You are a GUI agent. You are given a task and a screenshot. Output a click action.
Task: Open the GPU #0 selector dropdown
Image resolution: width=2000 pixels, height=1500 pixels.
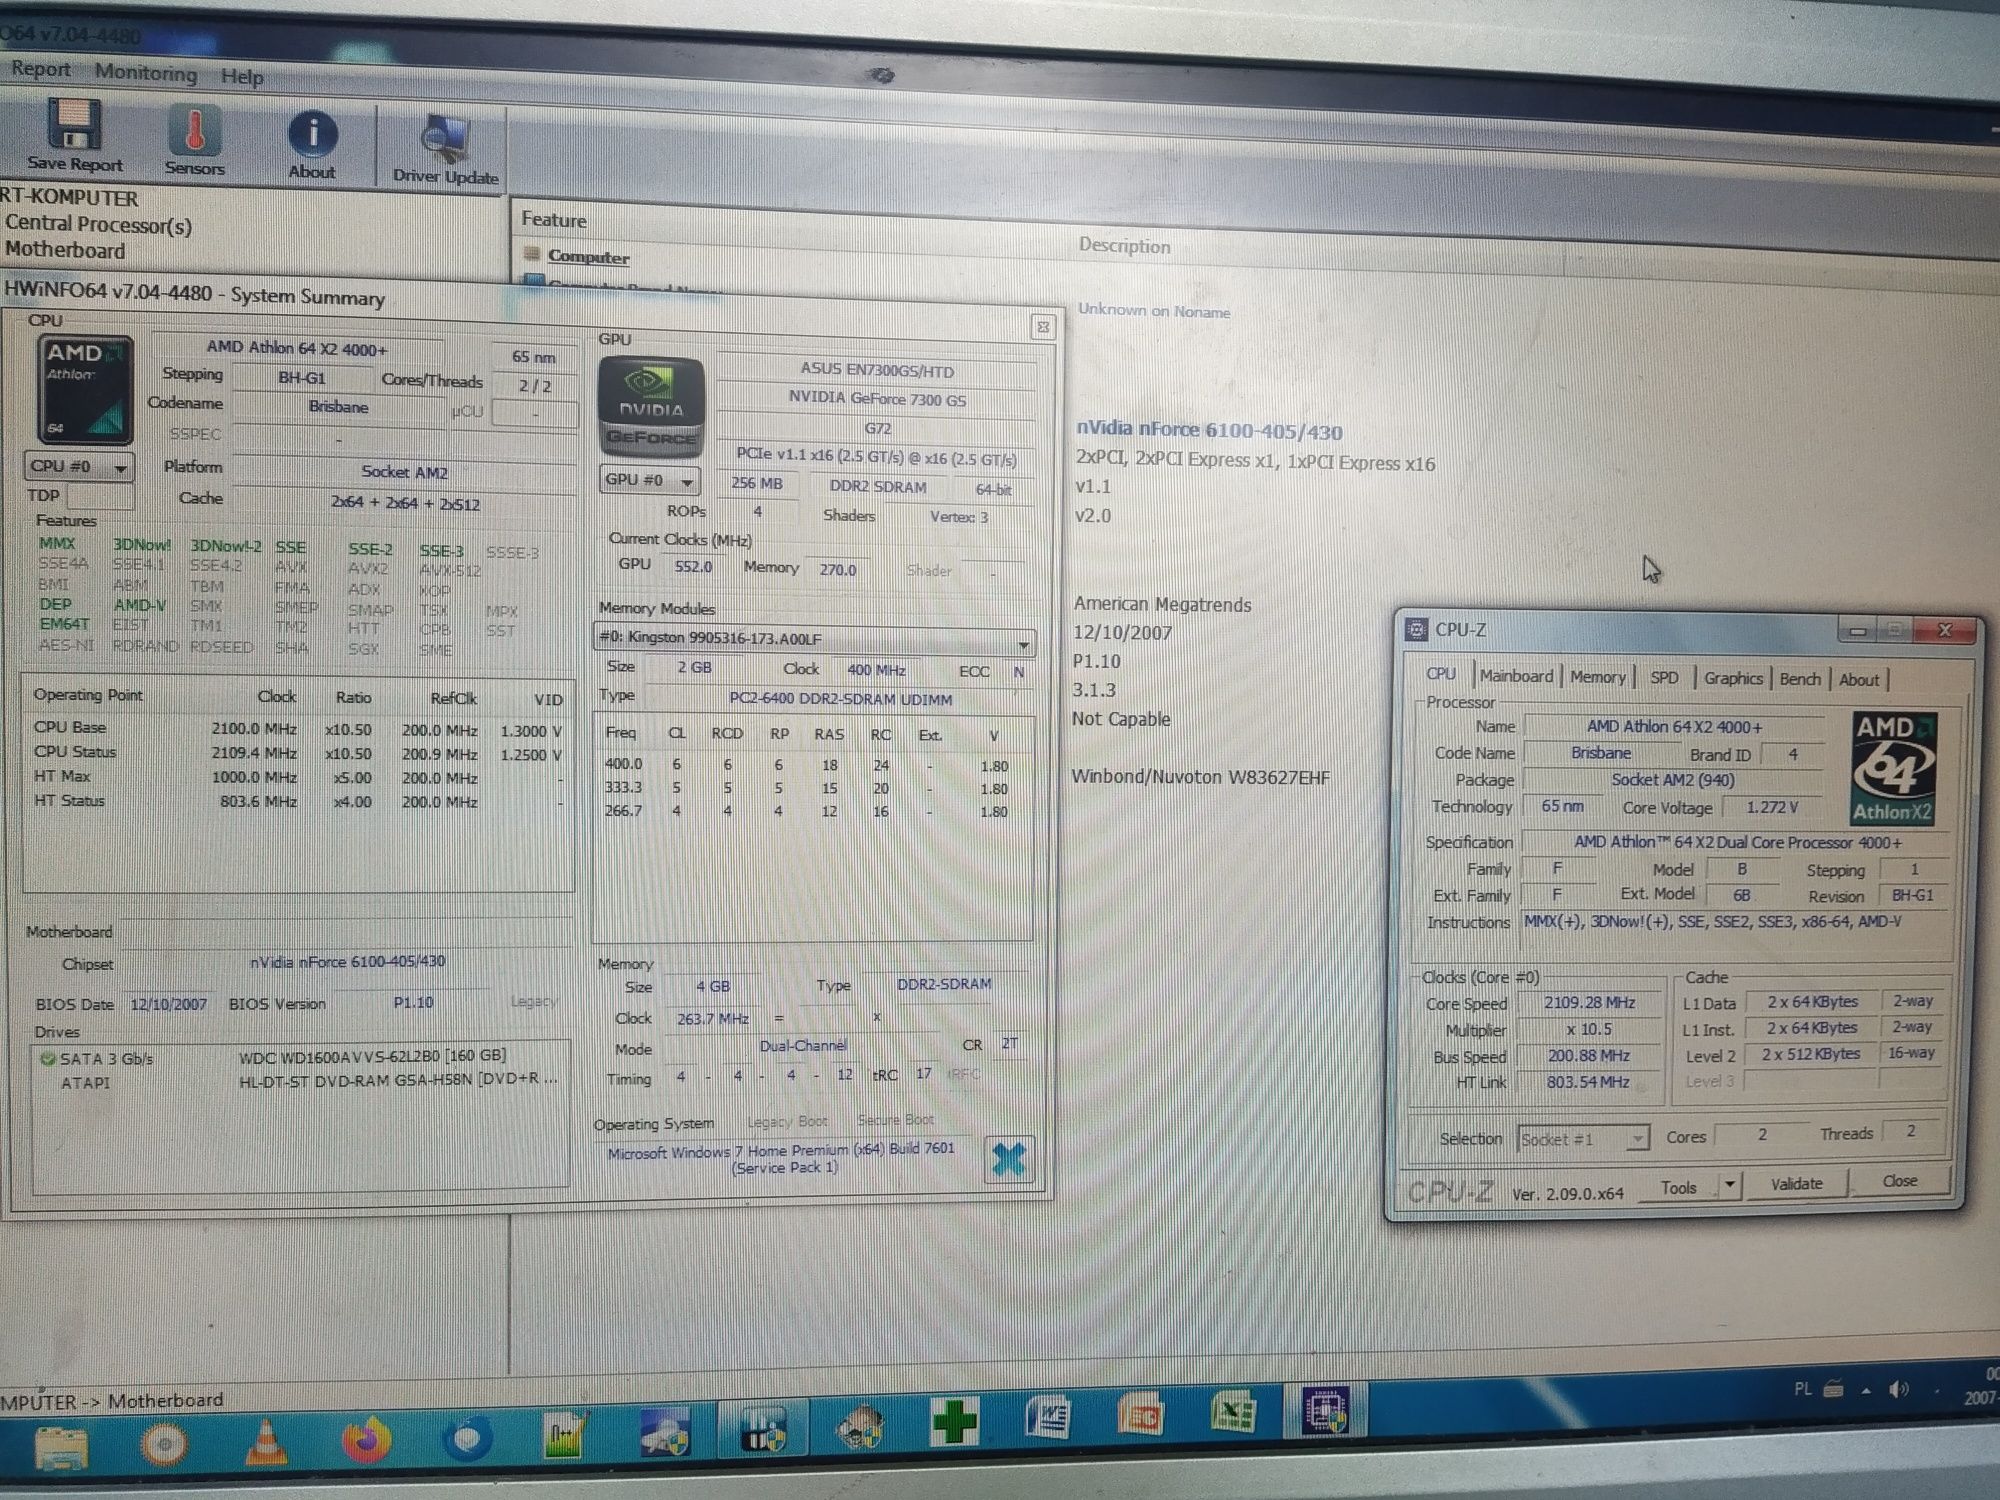[650, 480]
